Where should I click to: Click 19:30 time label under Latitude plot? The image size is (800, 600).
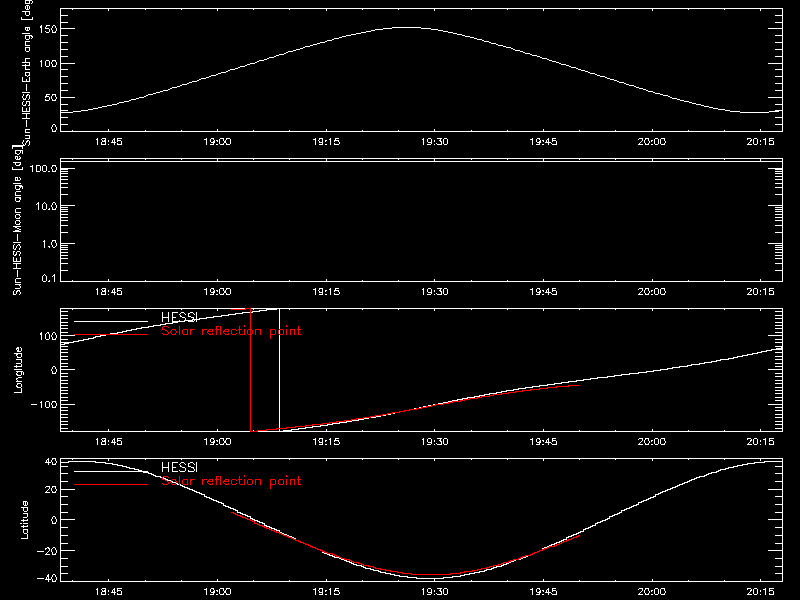point(435,592)
